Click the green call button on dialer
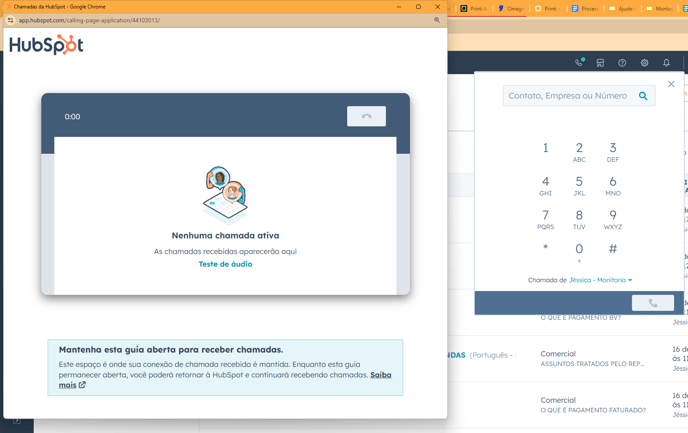 (x=652, y=303)
